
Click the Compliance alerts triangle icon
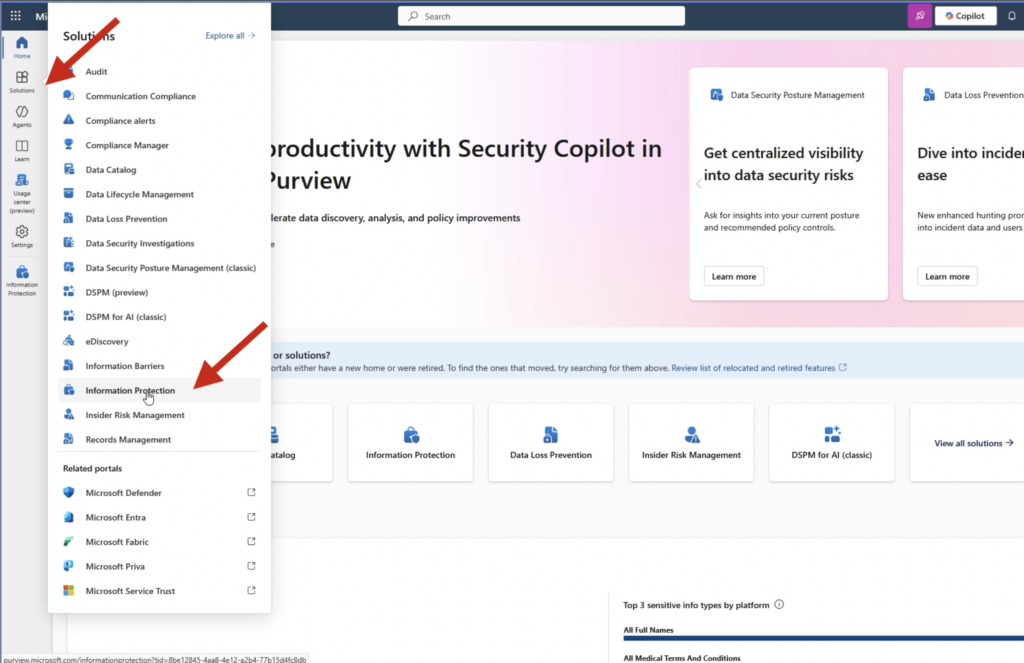pyautogui.click(x=69, y=120)
